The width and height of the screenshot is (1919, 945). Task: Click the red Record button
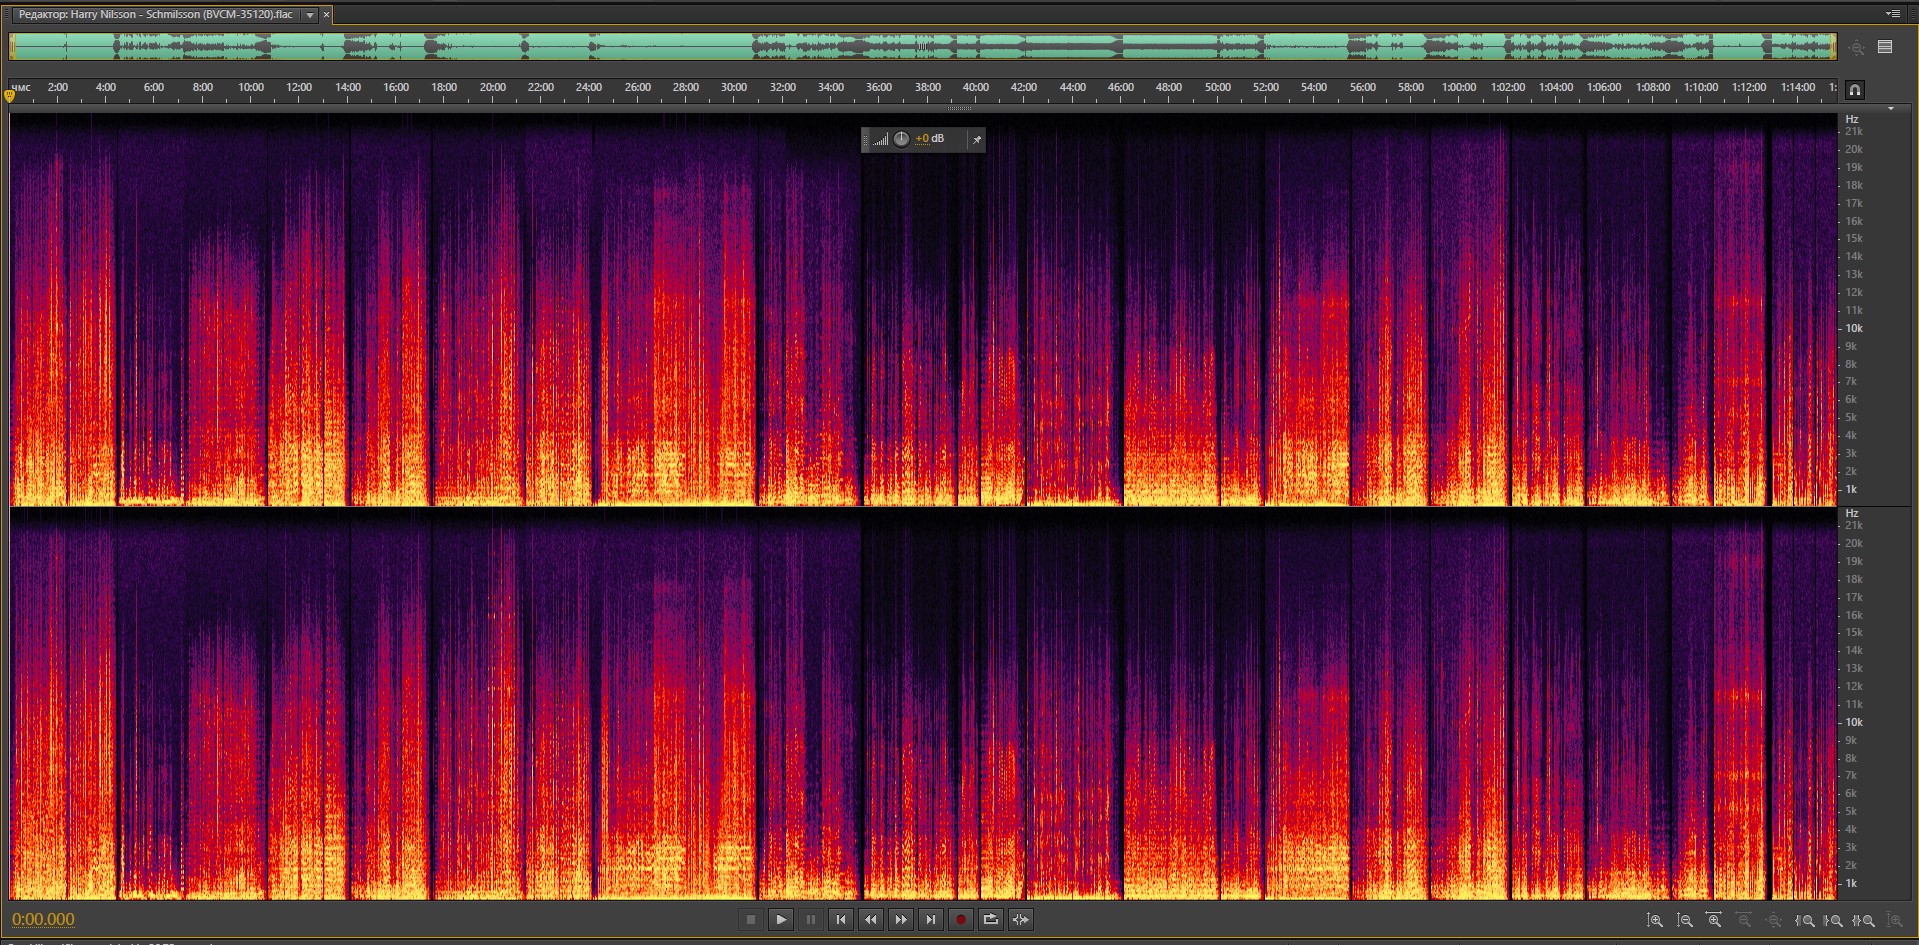coord(960,920)
